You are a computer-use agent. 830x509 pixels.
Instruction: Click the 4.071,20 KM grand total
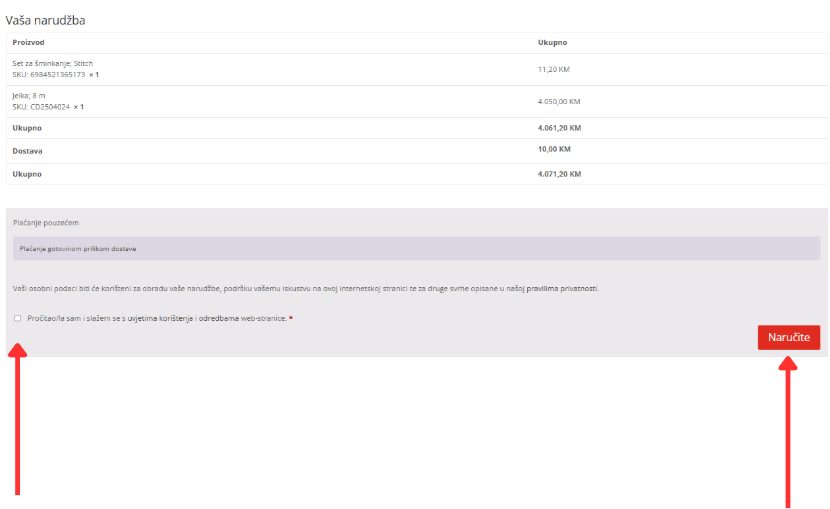(558, 174)
